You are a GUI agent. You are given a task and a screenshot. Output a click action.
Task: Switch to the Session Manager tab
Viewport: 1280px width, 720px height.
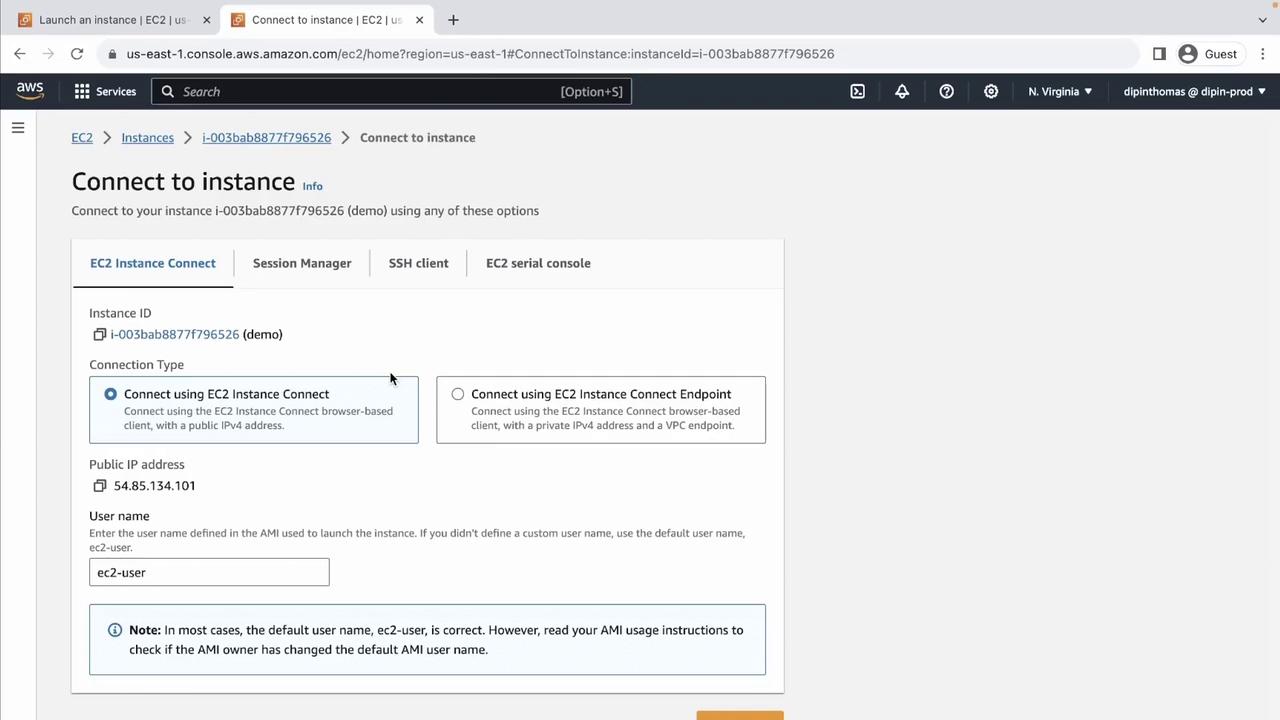pyautogui.click(x=302, y=263)
